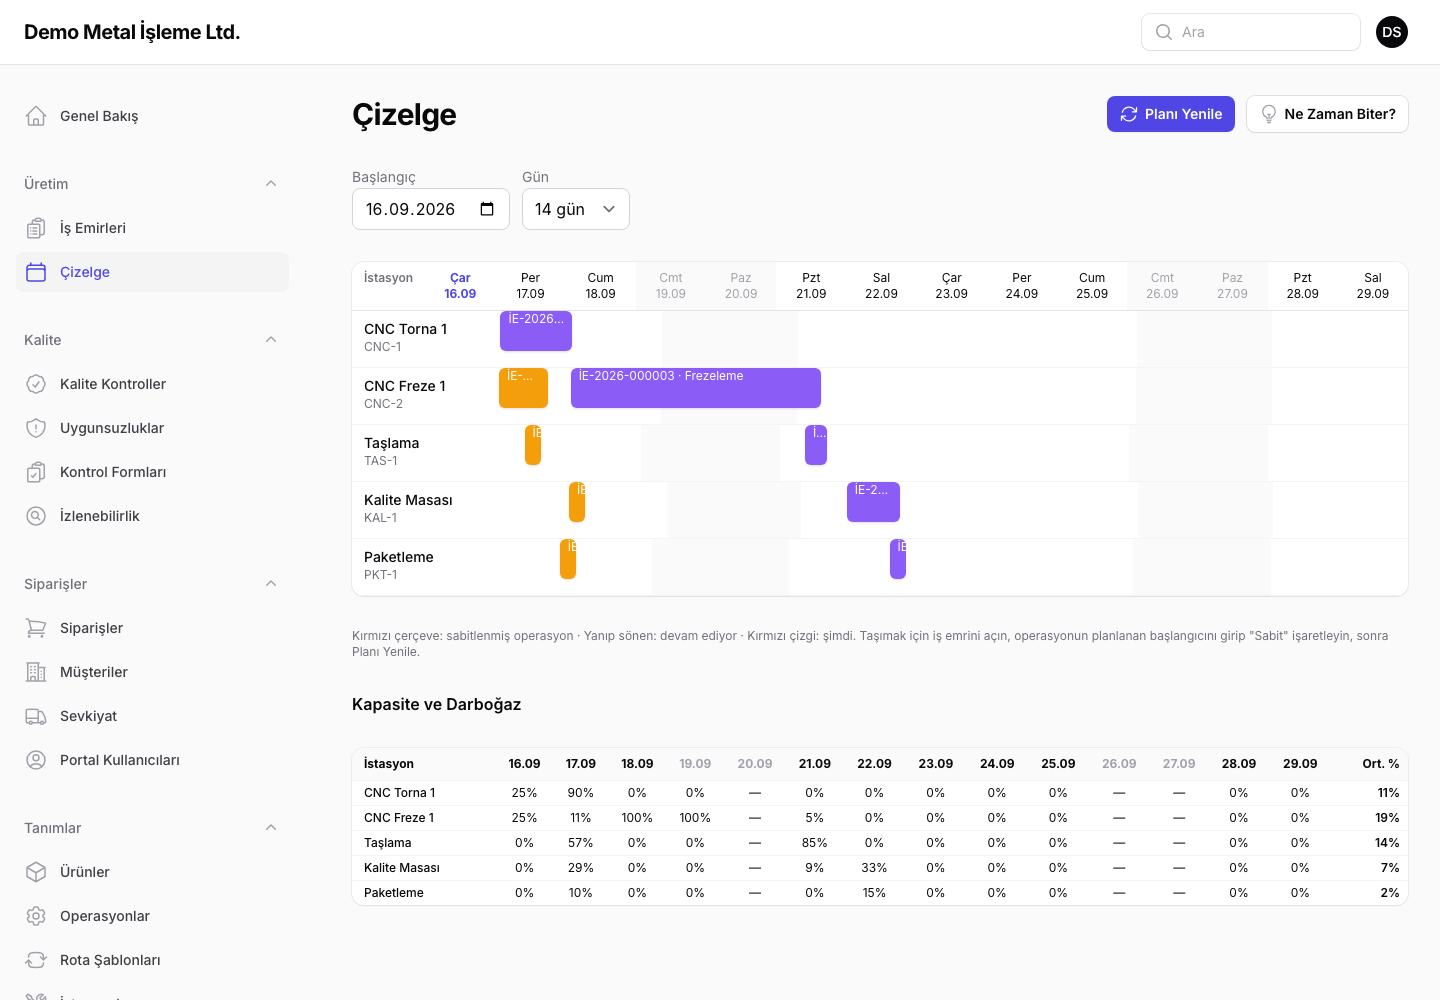Click the Operasyonlar gear icon
Image resolution: width=1440 pixels, height=1000 pixels.
36,916
